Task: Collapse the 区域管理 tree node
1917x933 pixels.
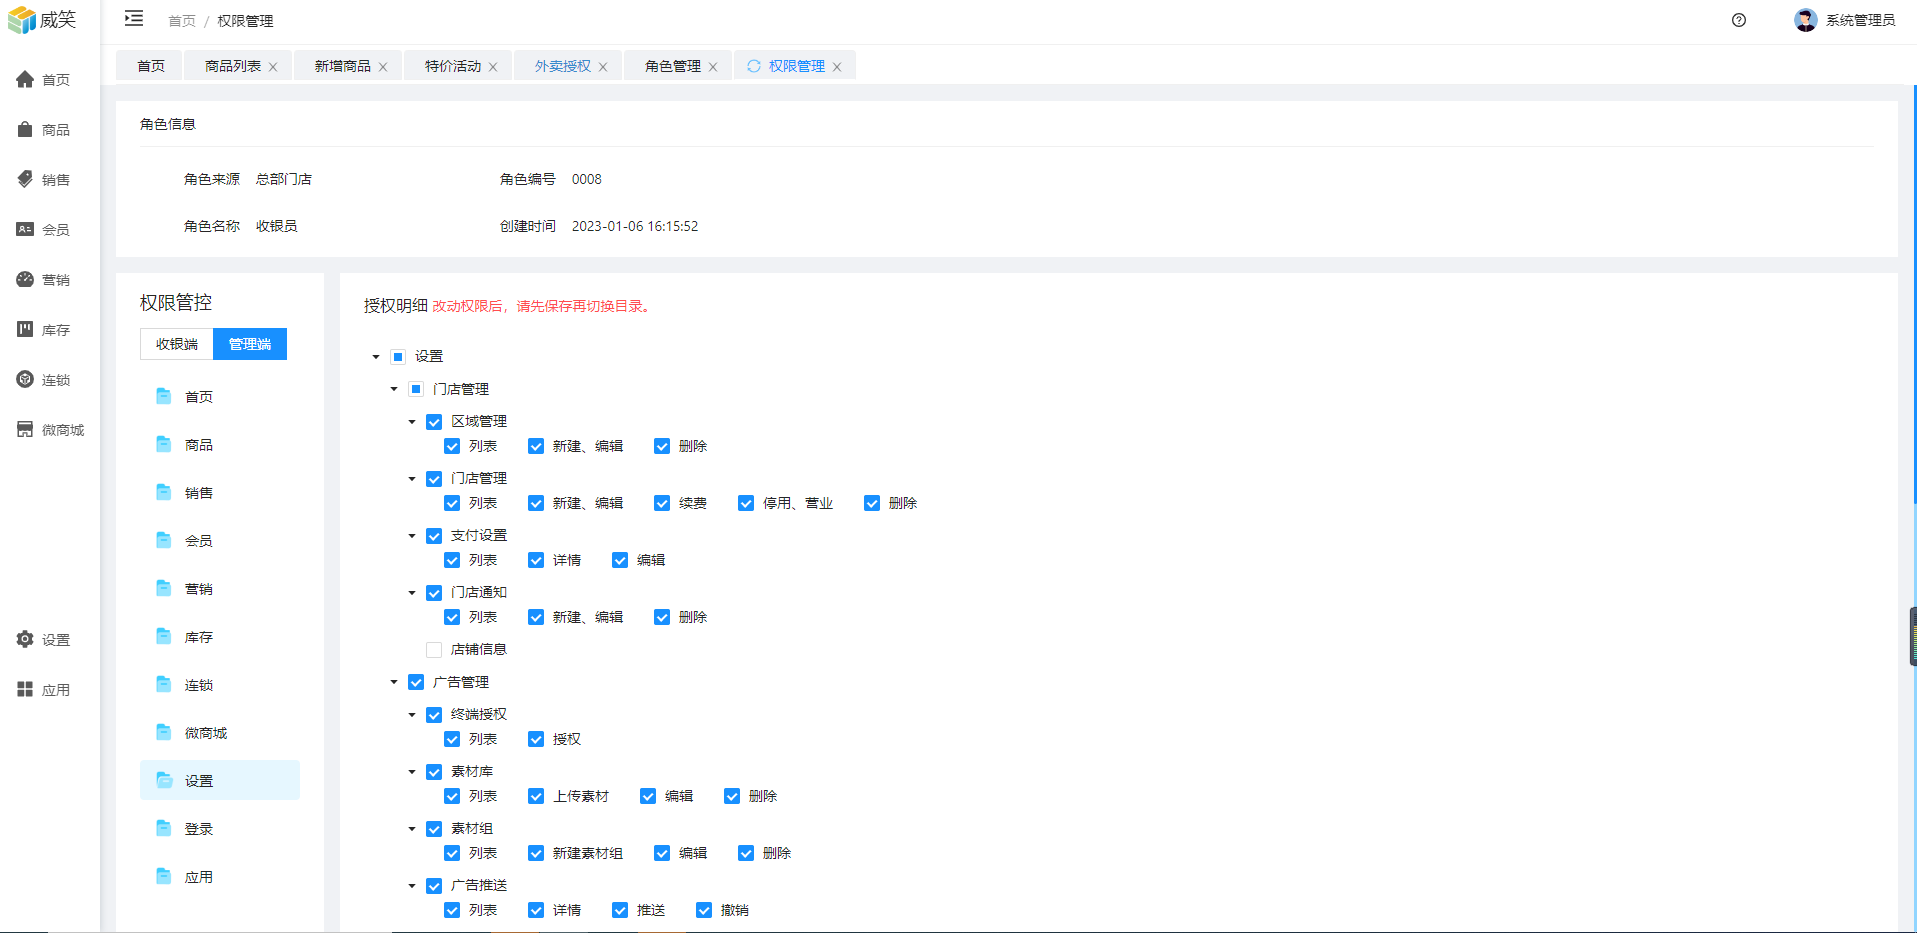Action: [x=412, y=422]
